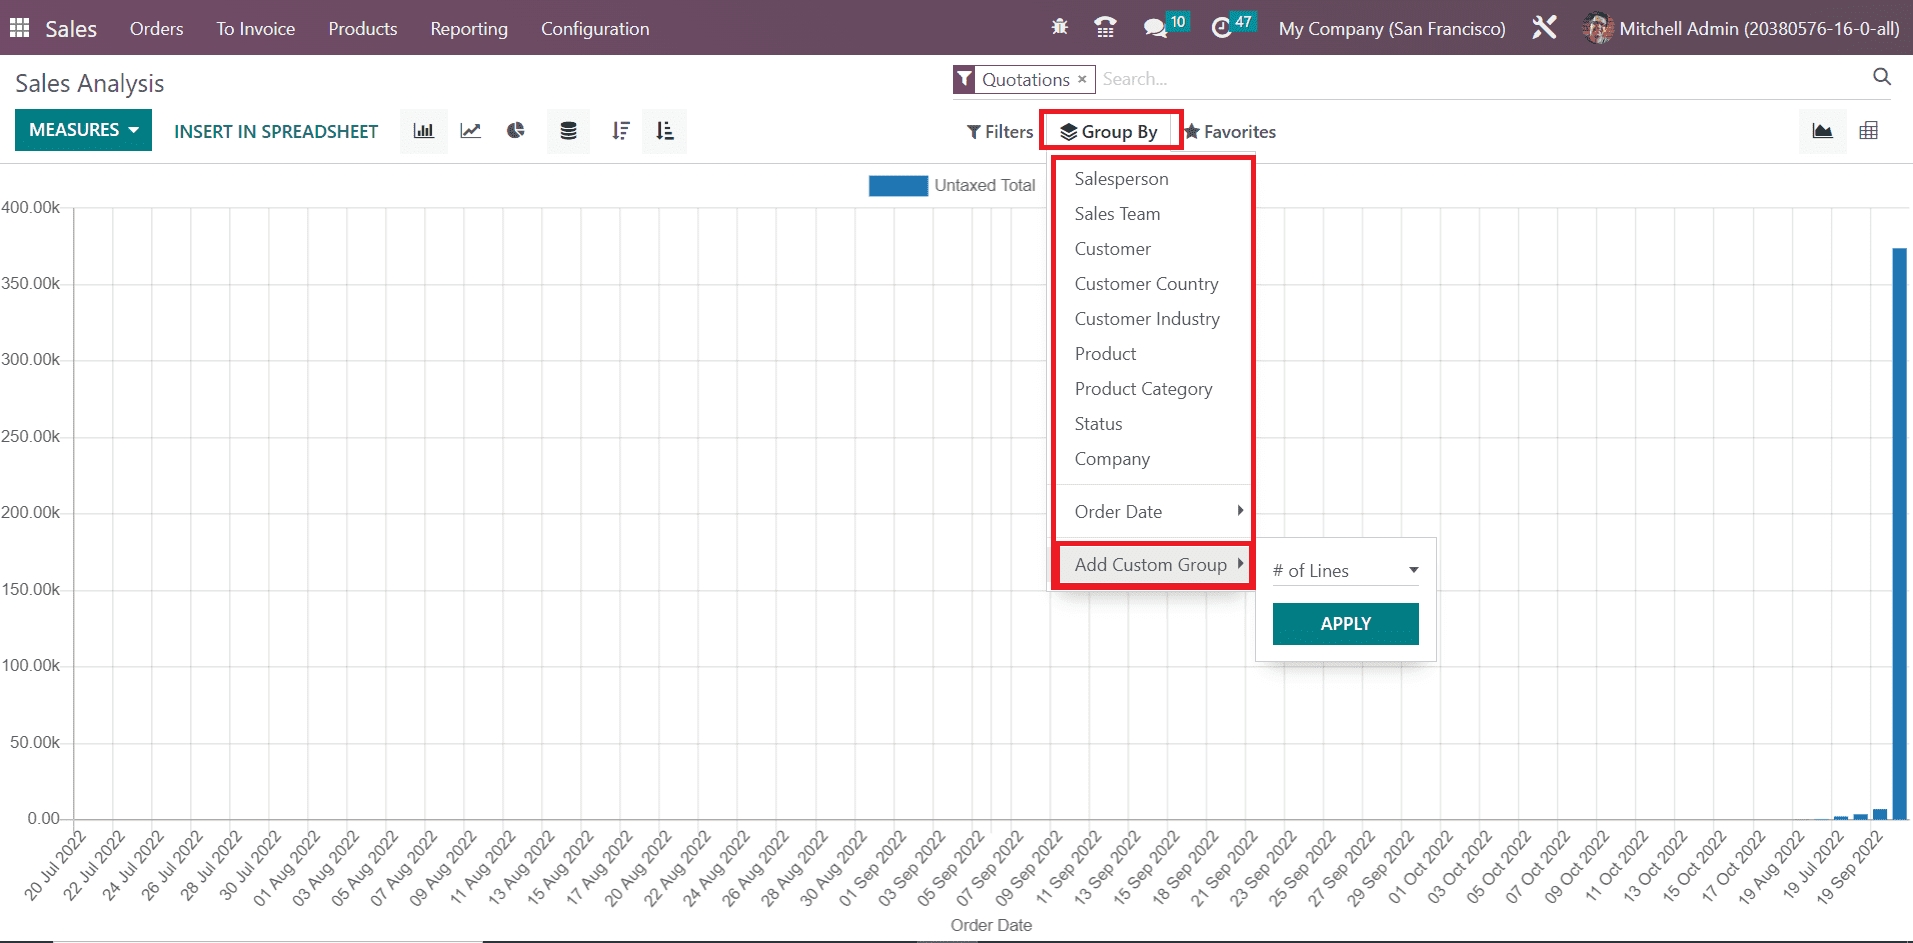The image size is (1913, 943).
Task: Open the debug bug icon menu
Action: [x=1059, y=28]
